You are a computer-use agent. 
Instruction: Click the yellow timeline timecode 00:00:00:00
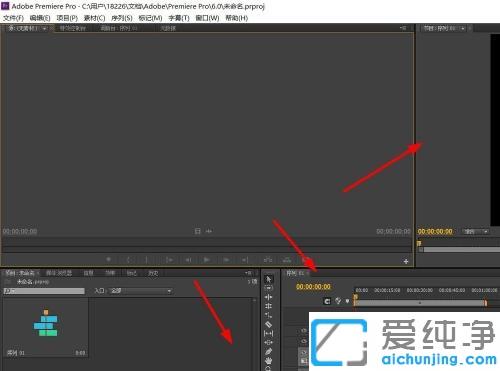[313, 287]
